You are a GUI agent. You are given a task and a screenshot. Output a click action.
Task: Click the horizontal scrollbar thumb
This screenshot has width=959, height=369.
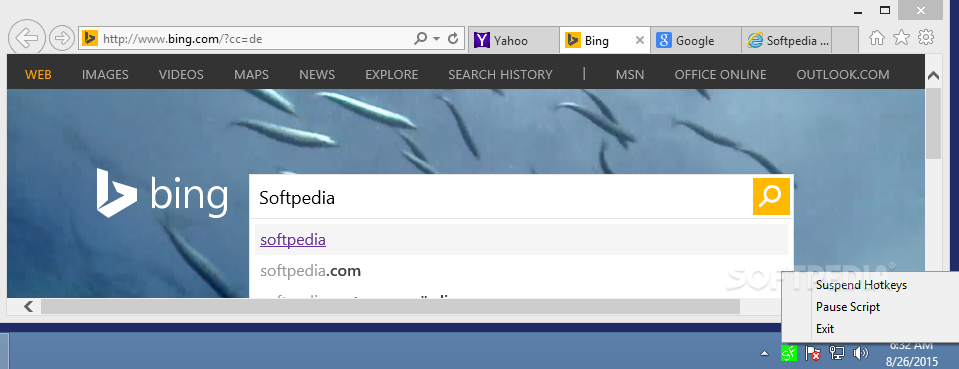(390, 307)
